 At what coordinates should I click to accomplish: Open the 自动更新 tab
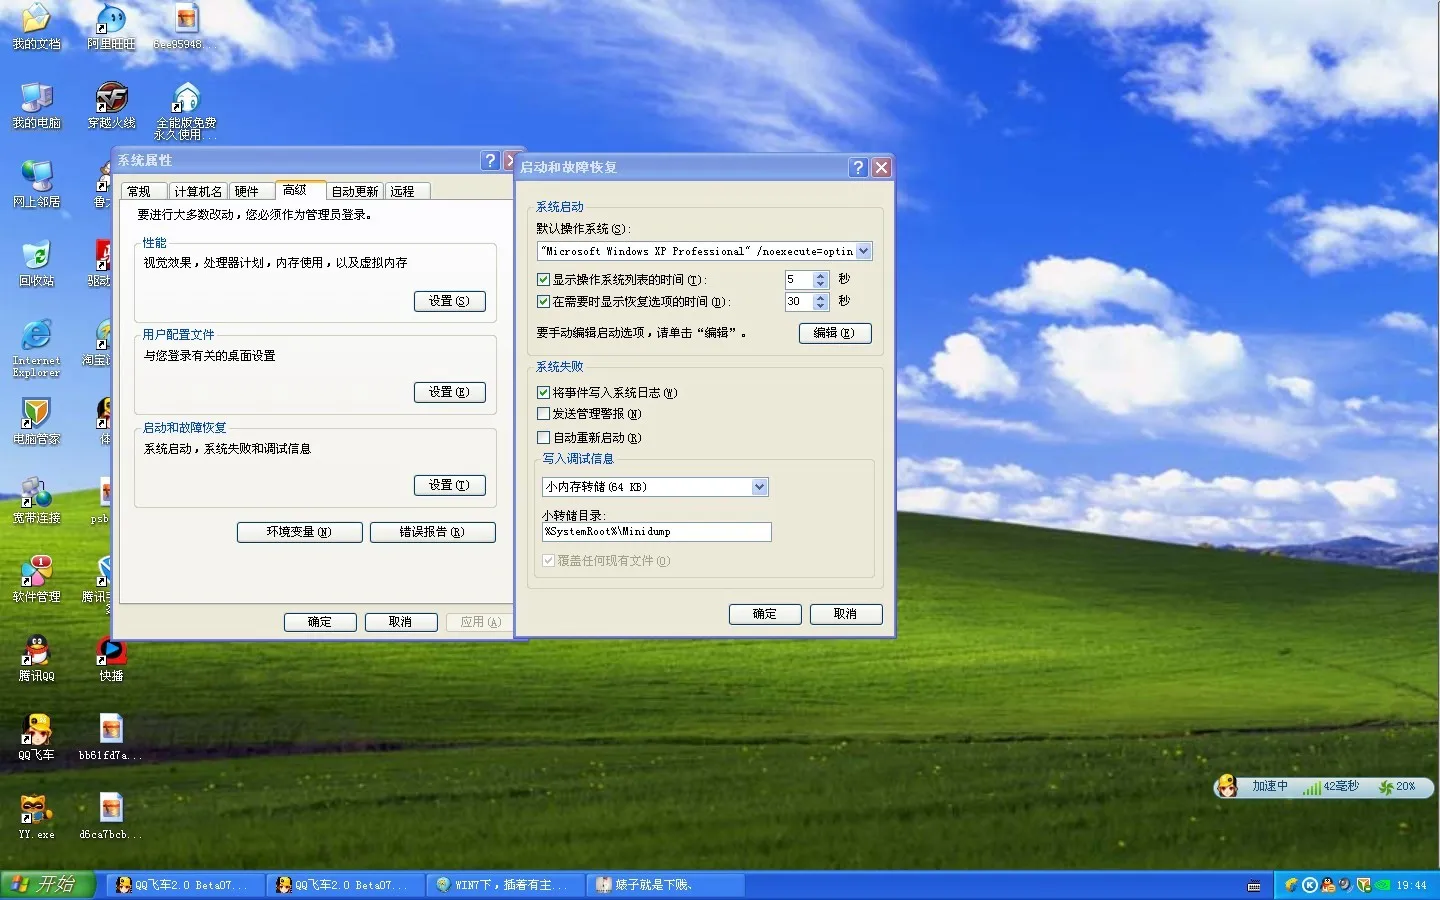354,190
